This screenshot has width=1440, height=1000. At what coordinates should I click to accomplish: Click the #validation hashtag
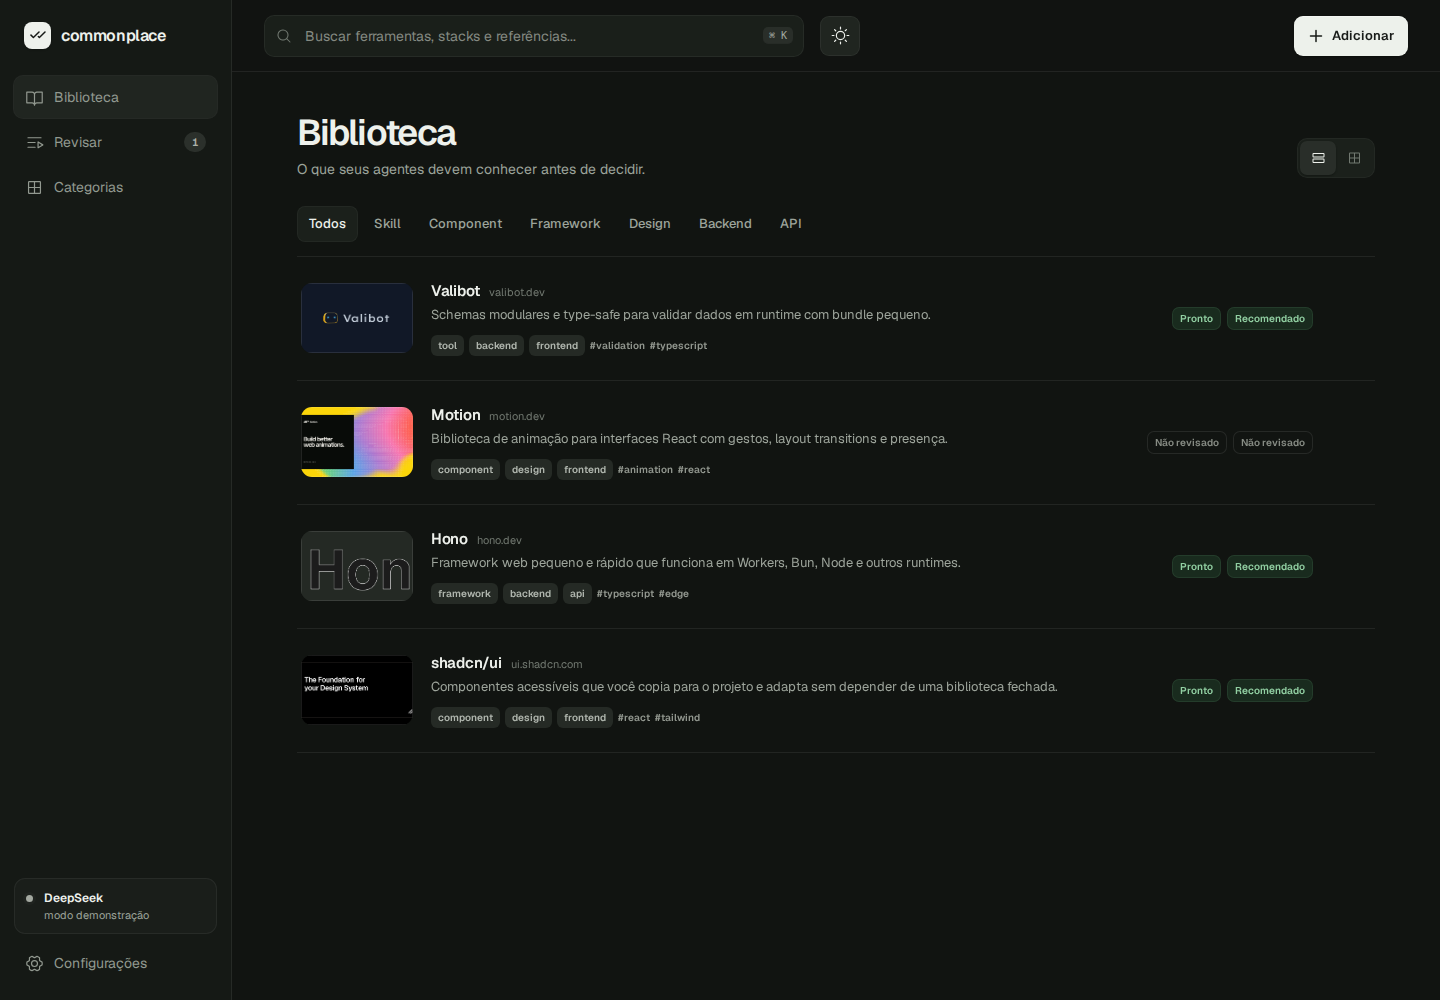617,346
